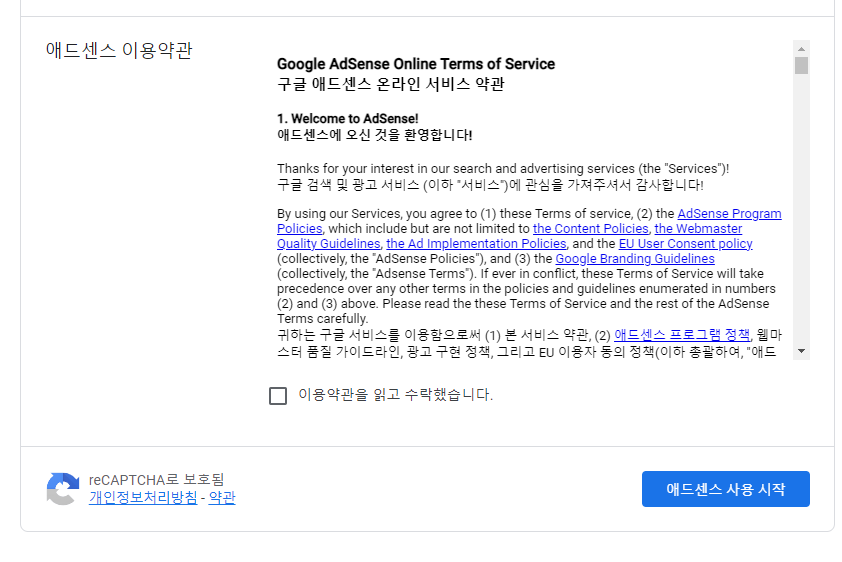This screenshot has height=562, width=842.
Task: Open the AdSense Program Policies link
Action: 729,214
